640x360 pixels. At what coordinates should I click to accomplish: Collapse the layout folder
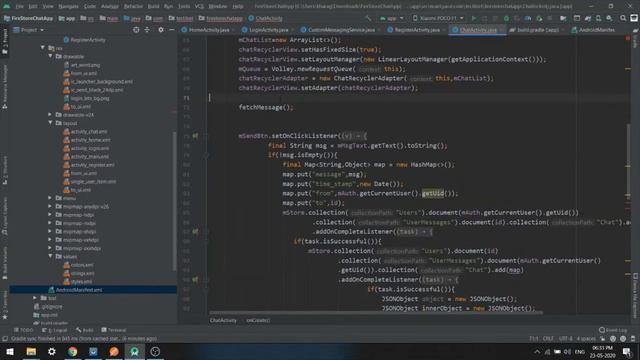point(51,123)
